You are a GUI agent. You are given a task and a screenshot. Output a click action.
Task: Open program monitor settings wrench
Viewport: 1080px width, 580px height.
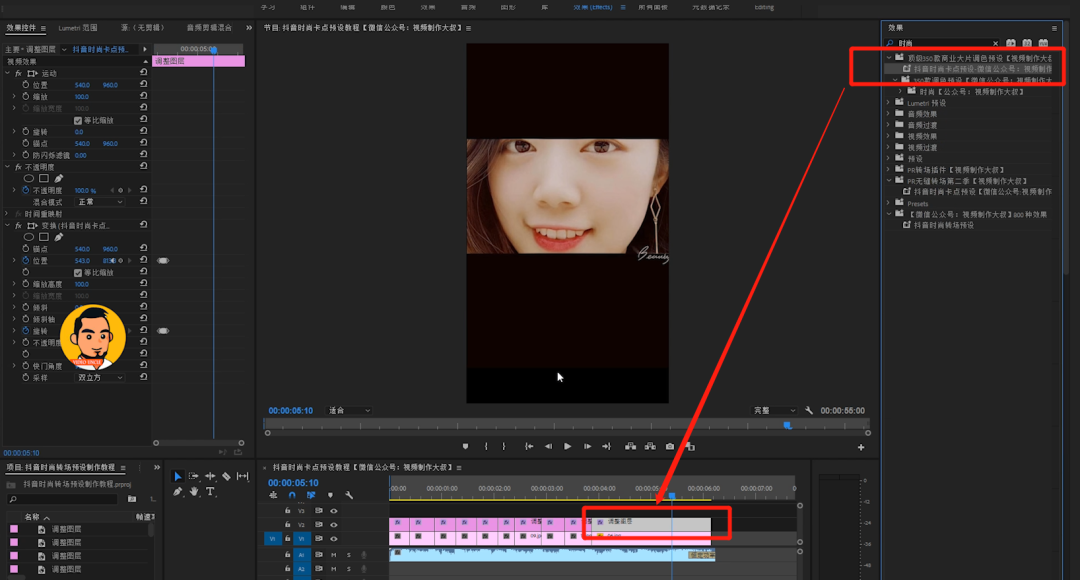[x=809, y=411]
